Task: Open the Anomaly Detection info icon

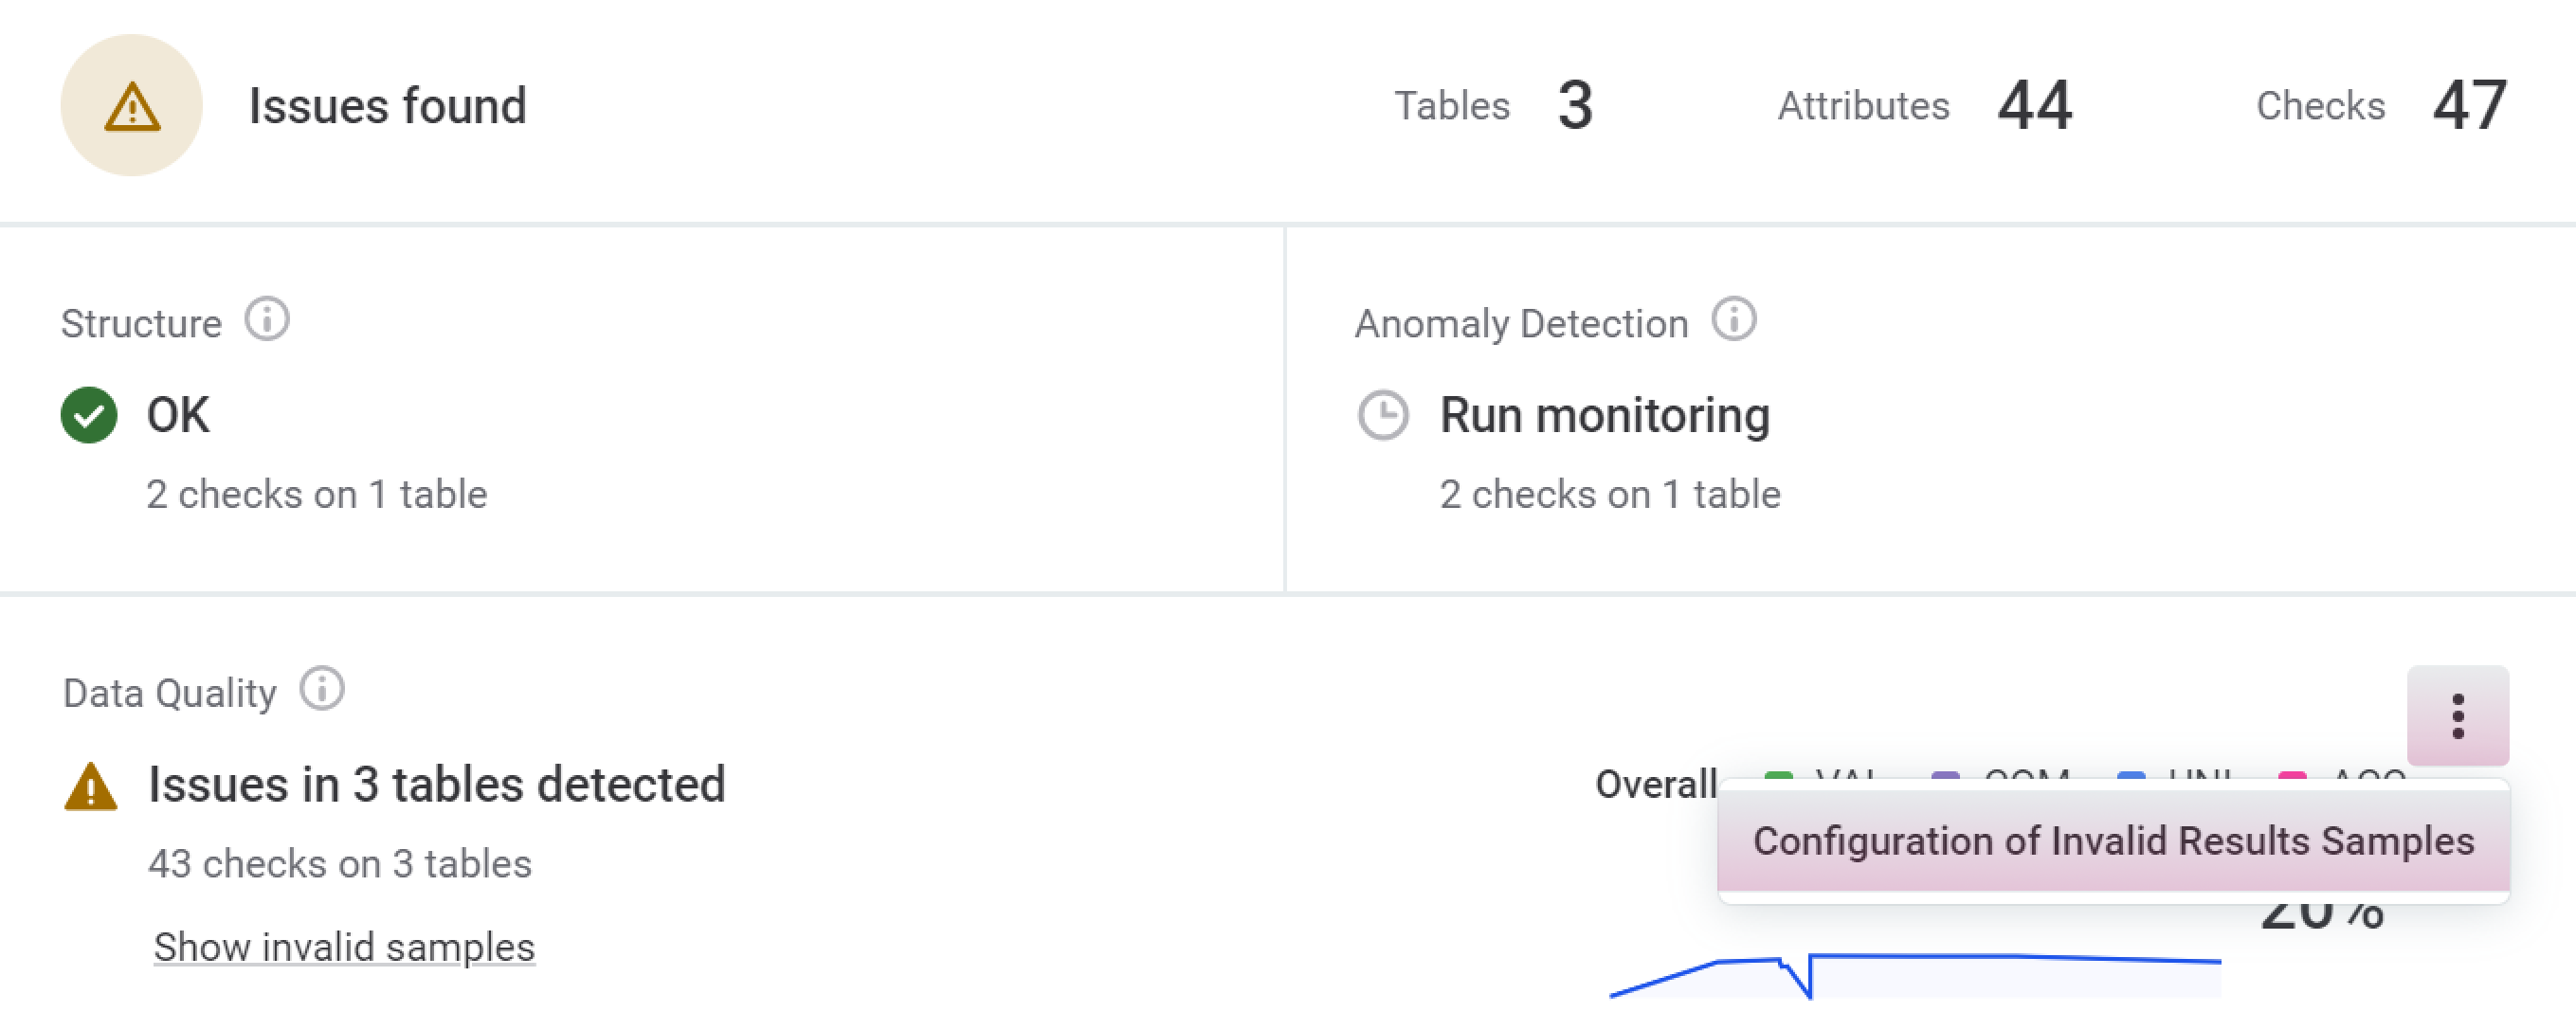Action: (x=1733, y=320)
